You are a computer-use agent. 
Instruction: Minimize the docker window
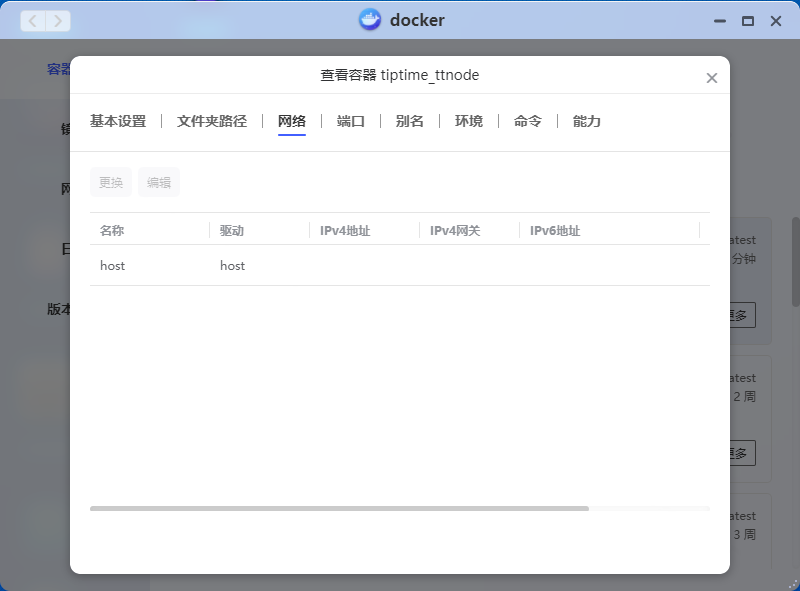(718, 21)
